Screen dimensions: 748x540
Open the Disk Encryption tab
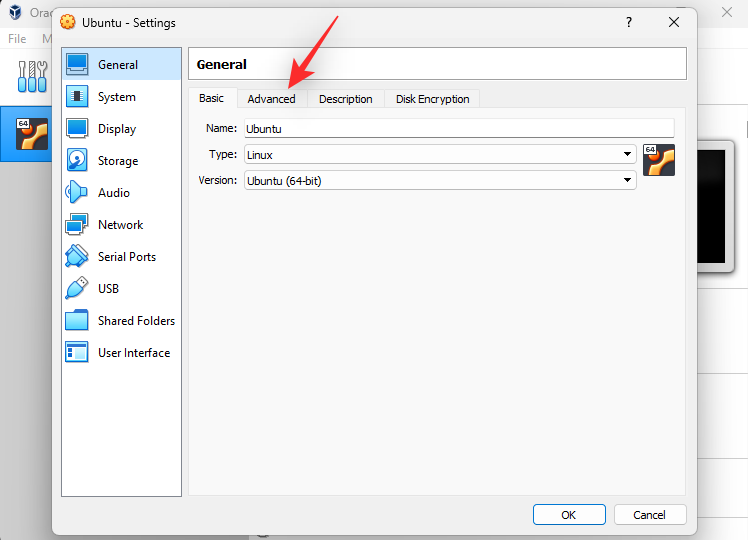432,99
